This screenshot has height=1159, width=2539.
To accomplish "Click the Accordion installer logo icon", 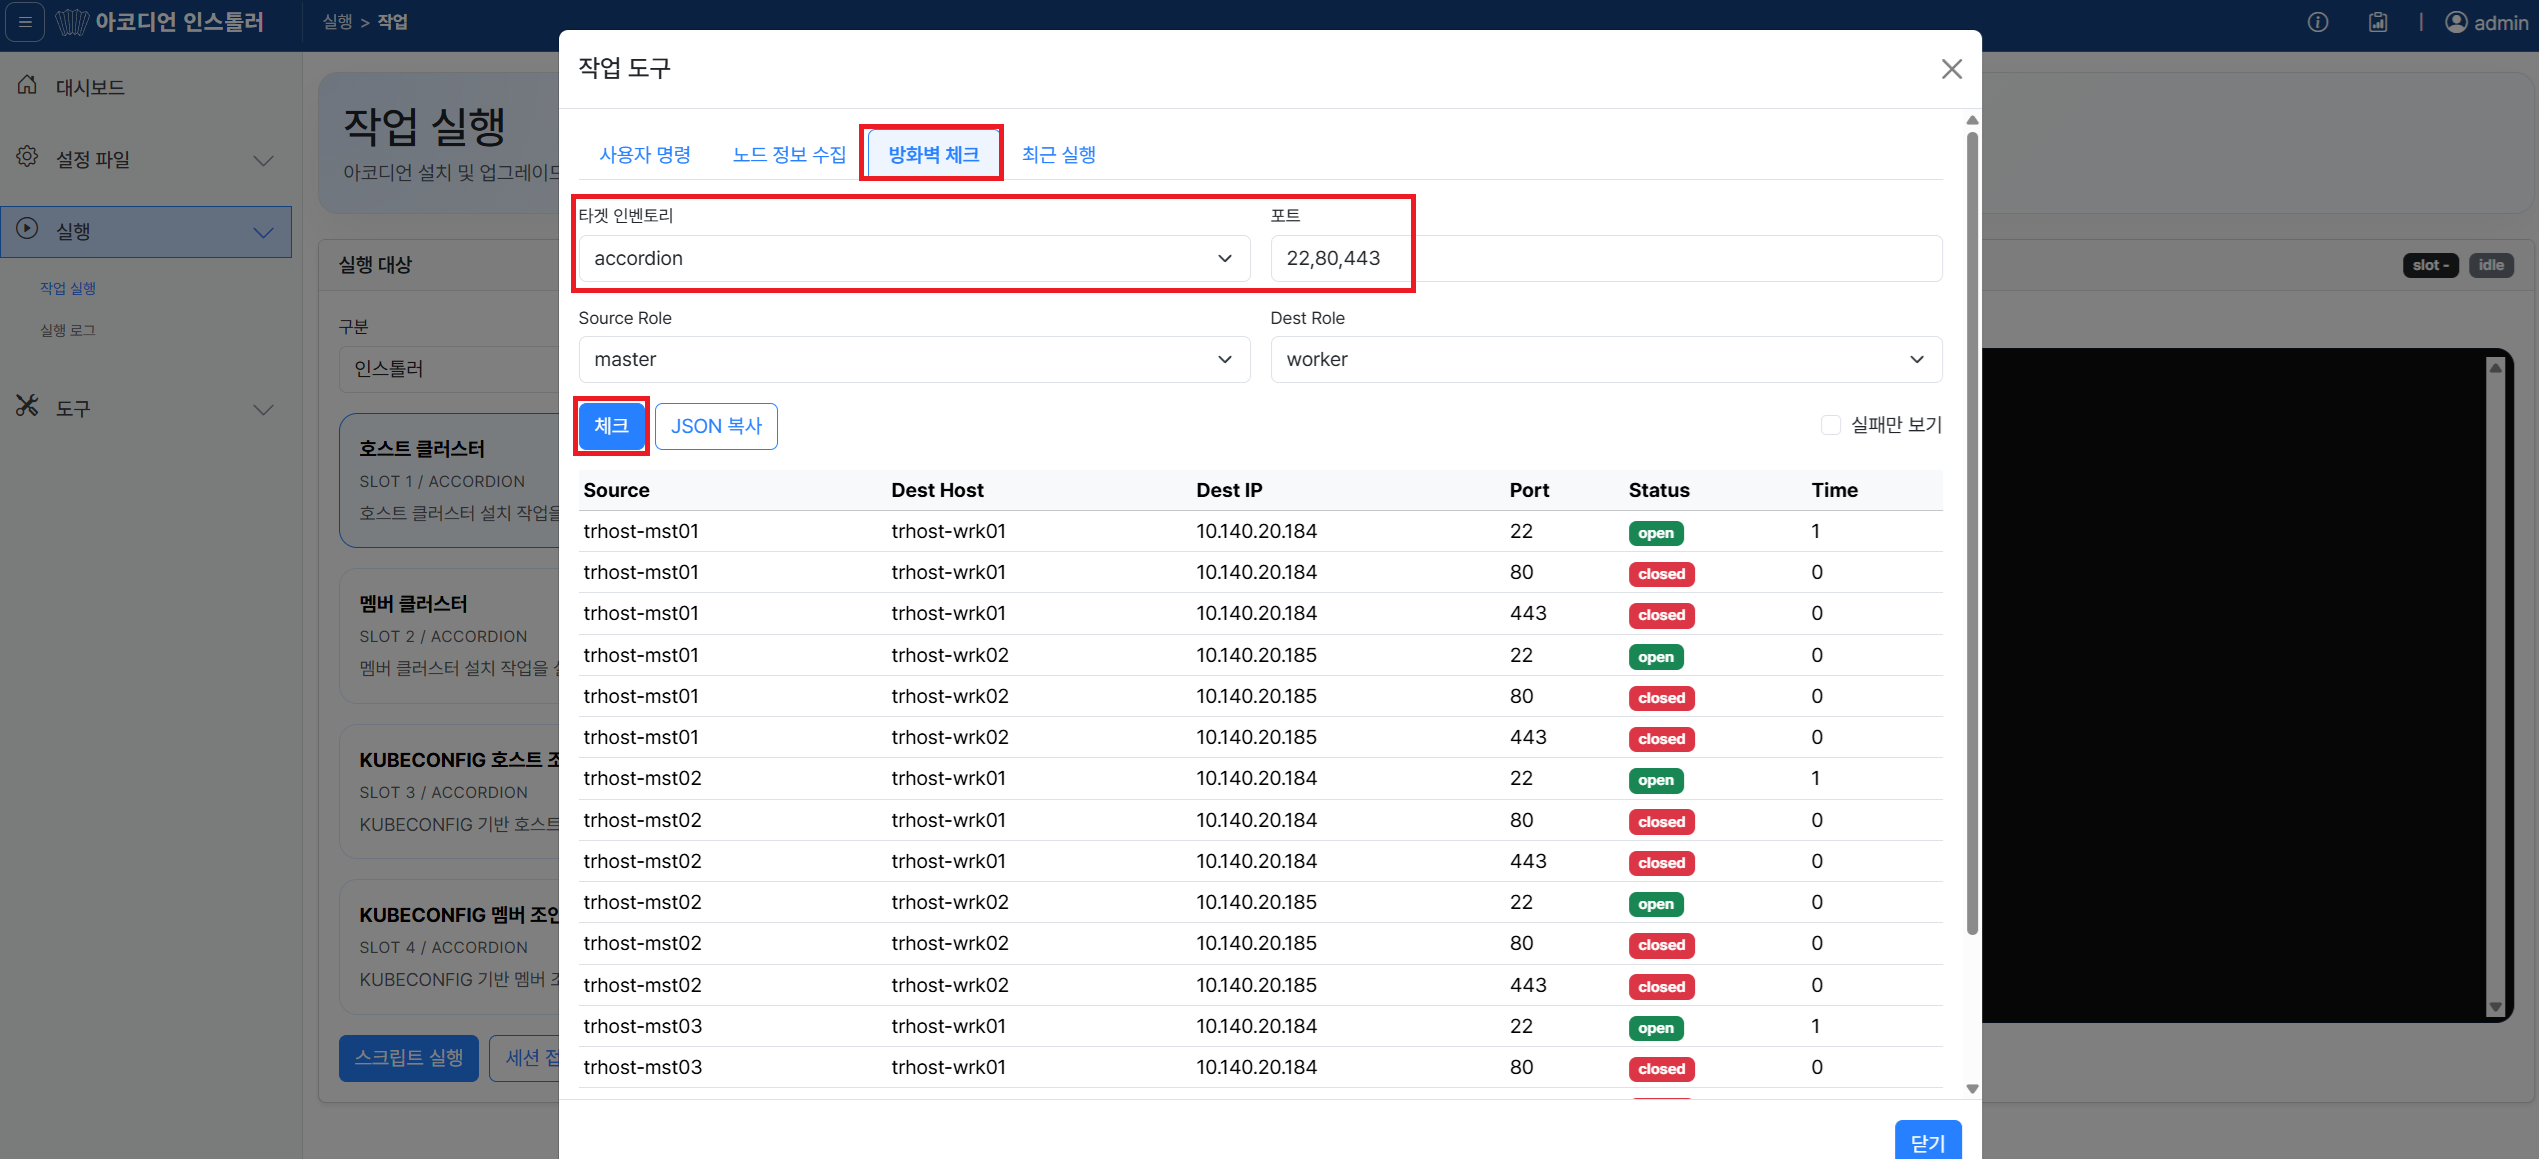I will tap(72, 22).
